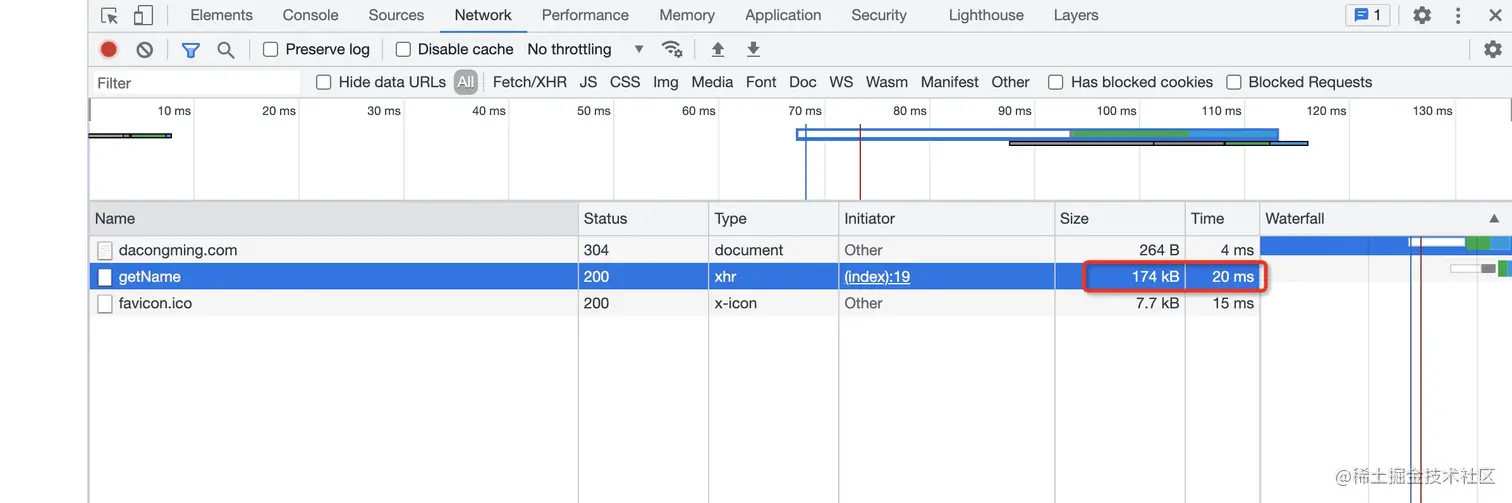Click the Filter text input field
This screenshot has width=1512, height=503.
pos(196,83)
